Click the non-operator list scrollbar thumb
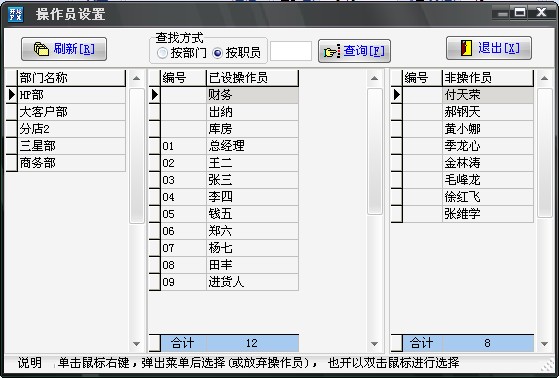Viewport: 559px width, 378px height. (x=544, y=153)
